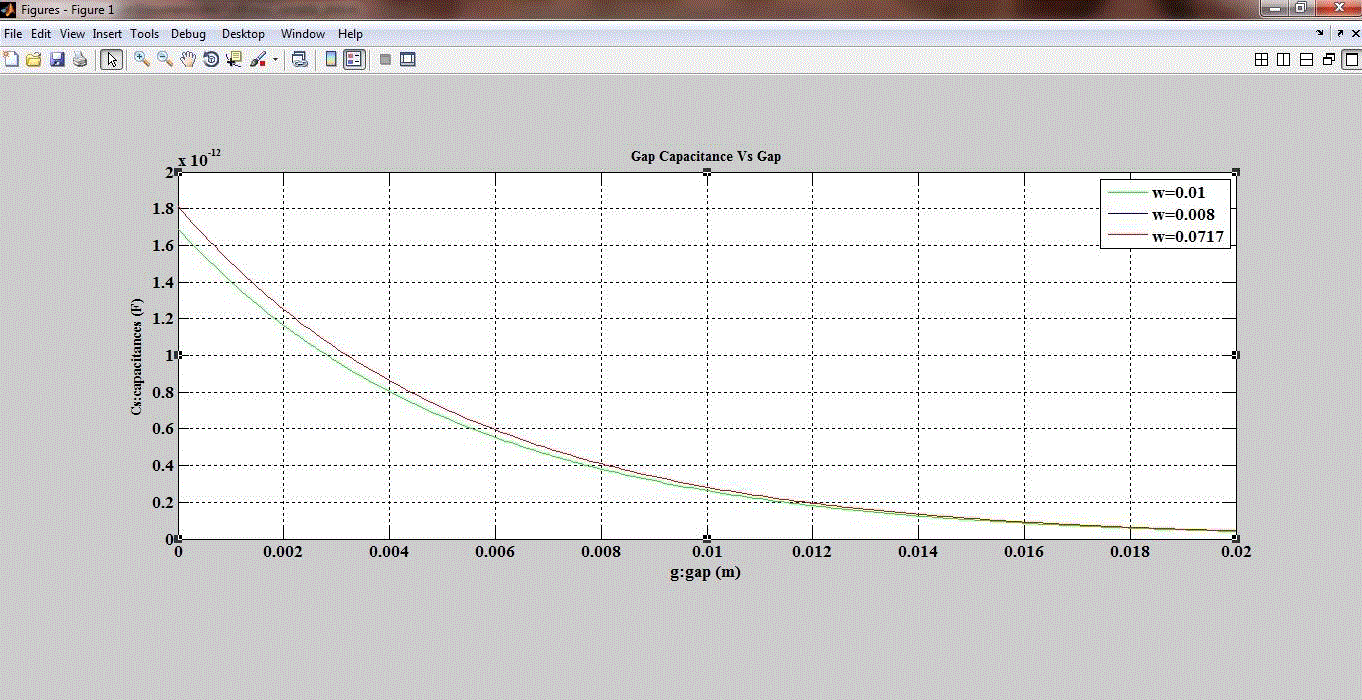Screen dimensions: 1362x700
Task: Toggle the Insert Colorbar button
Action: point(331,60)
